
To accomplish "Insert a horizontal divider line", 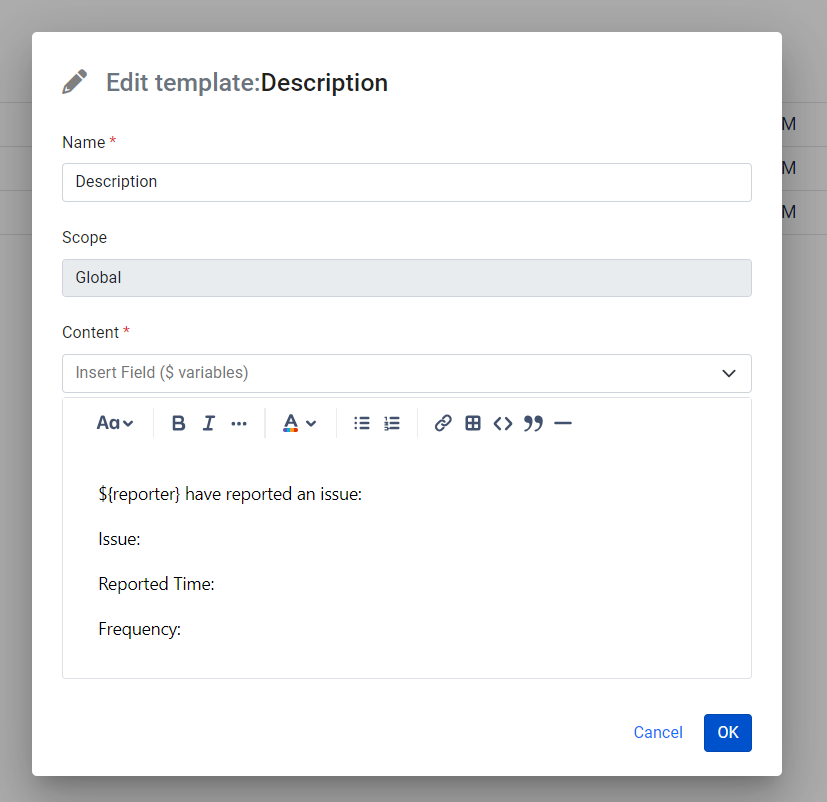I will 563,423.
